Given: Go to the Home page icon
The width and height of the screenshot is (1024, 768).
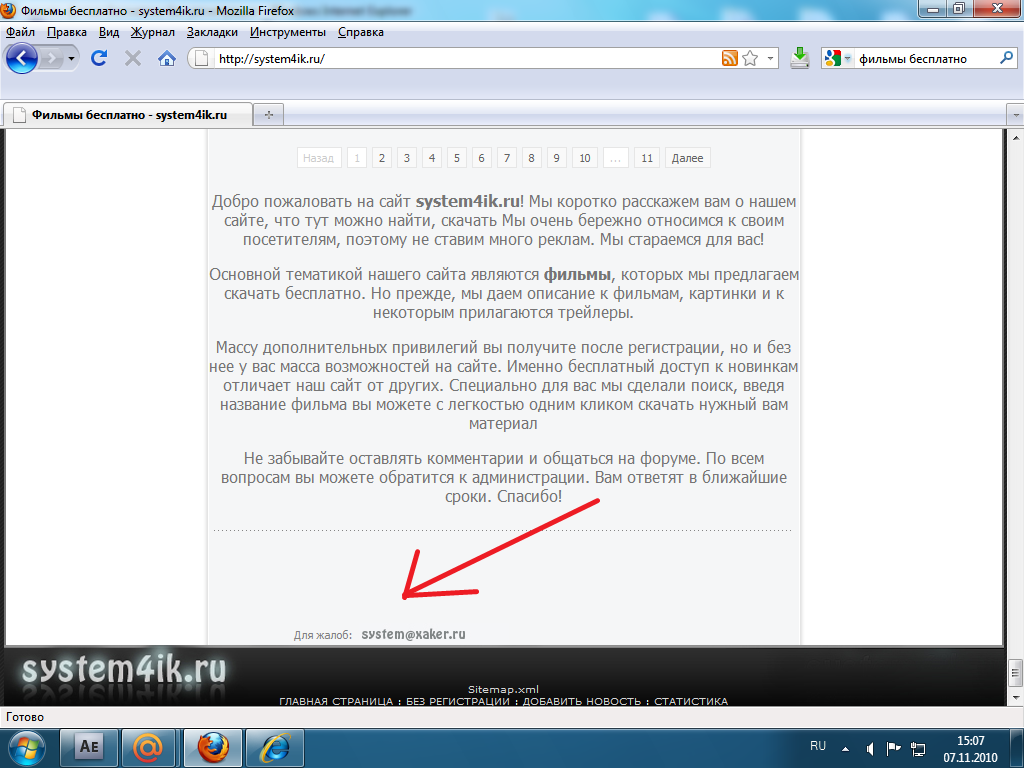Looking at the screenshot, I should (167, 59).
